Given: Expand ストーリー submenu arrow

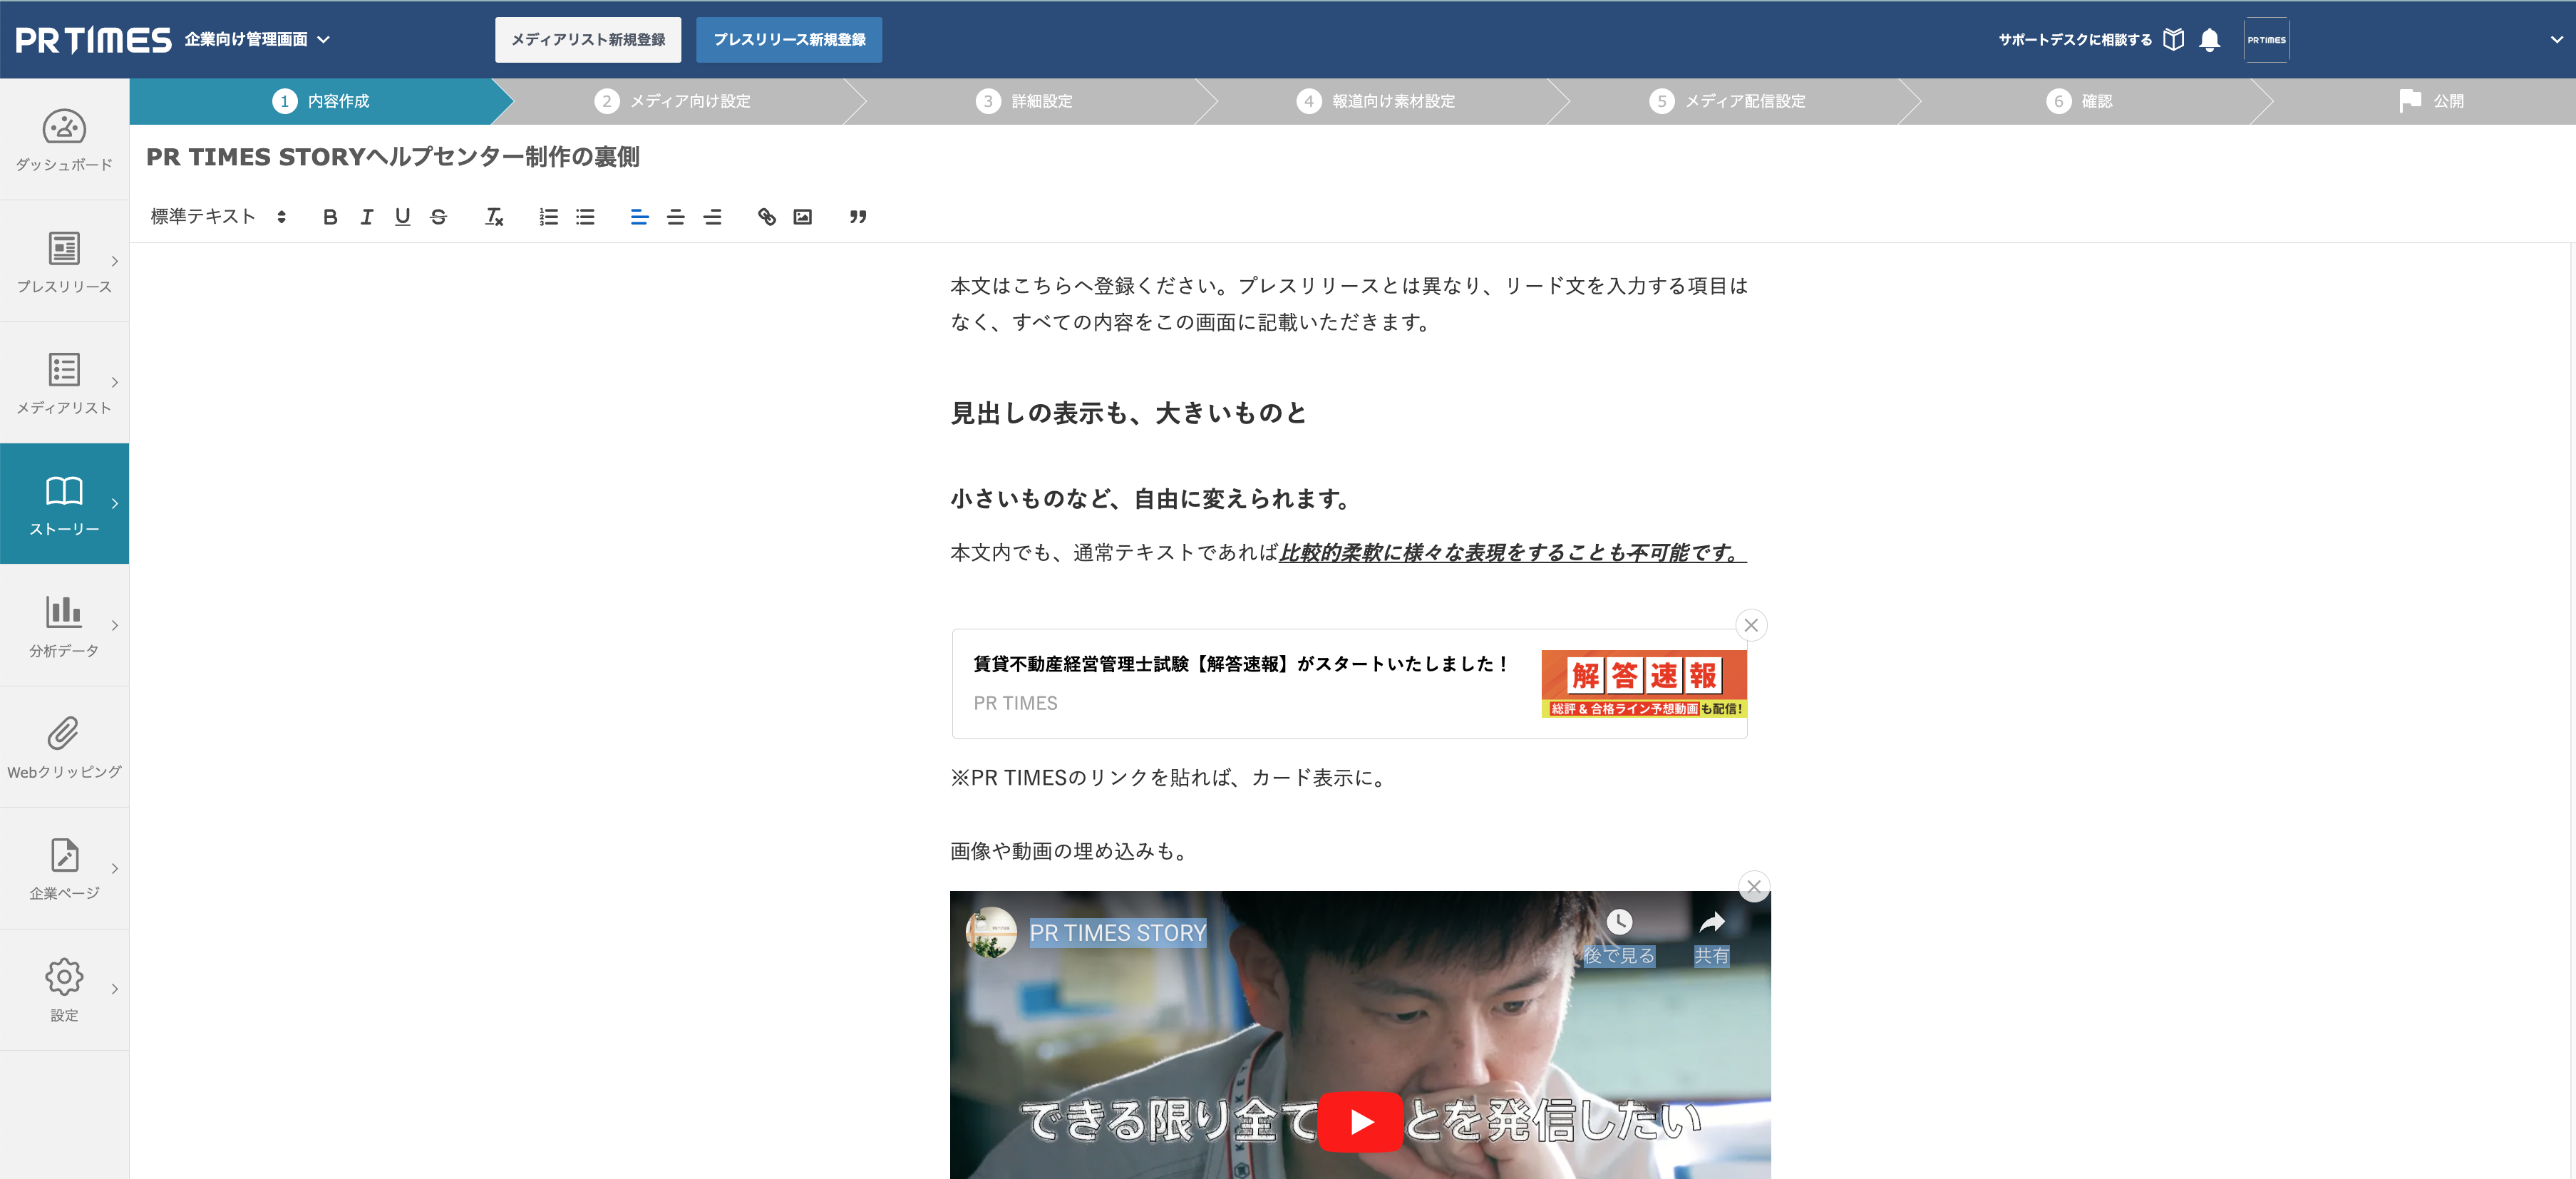Looking at the screenshot, I should point(115,504).
